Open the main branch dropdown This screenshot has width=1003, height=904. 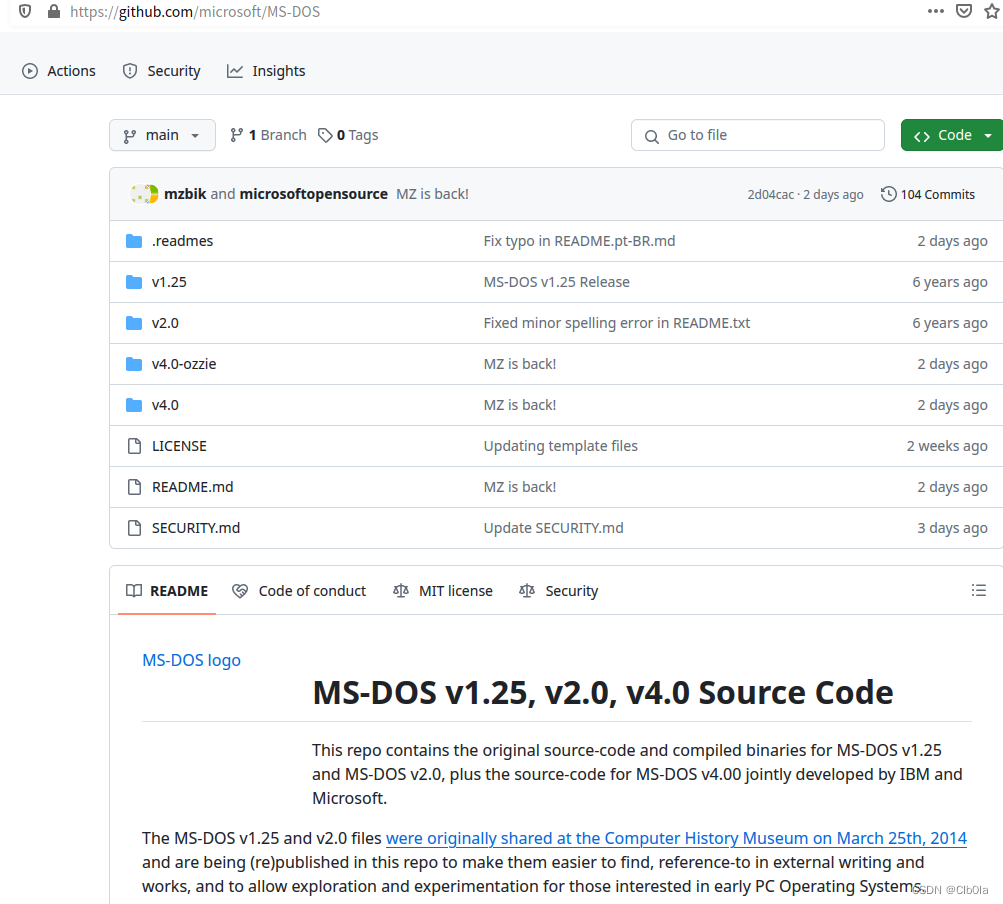point(162,134)
